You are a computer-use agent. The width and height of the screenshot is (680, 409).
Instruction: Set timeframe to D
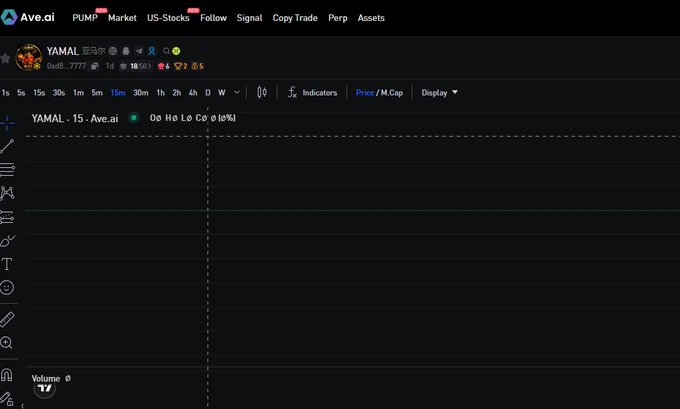[208, 93]
